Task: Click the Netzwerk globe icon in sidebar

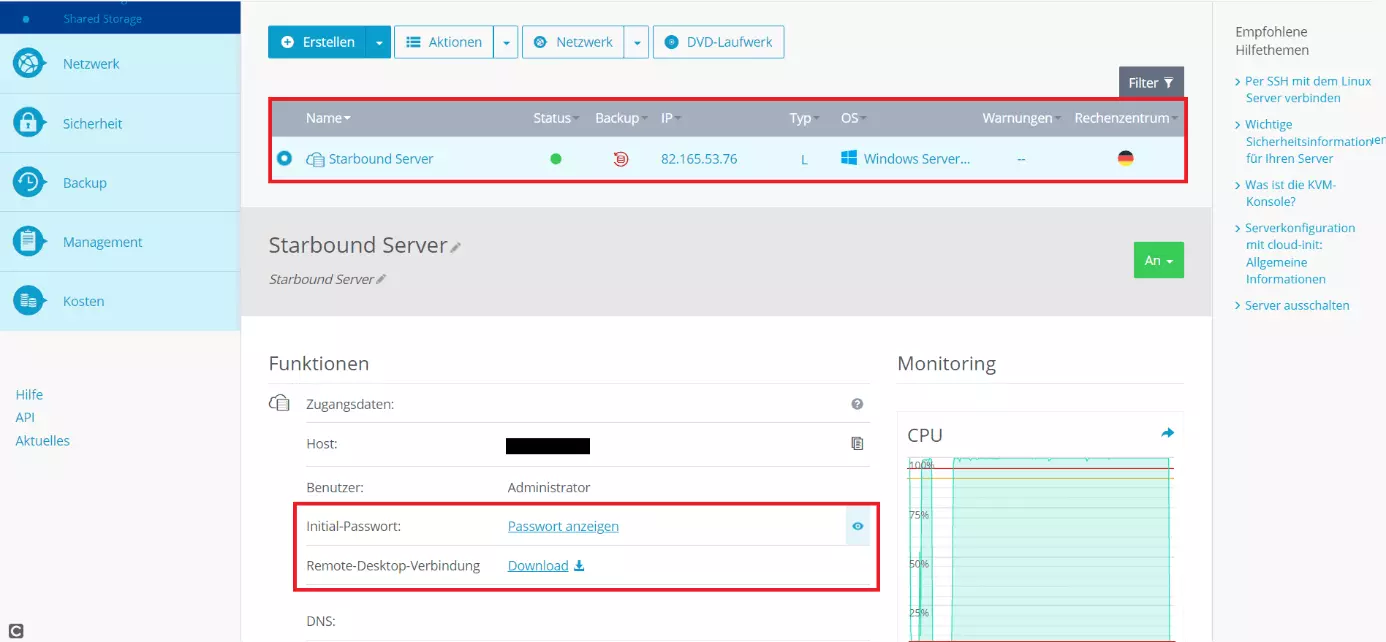Action: click(29, 64)
